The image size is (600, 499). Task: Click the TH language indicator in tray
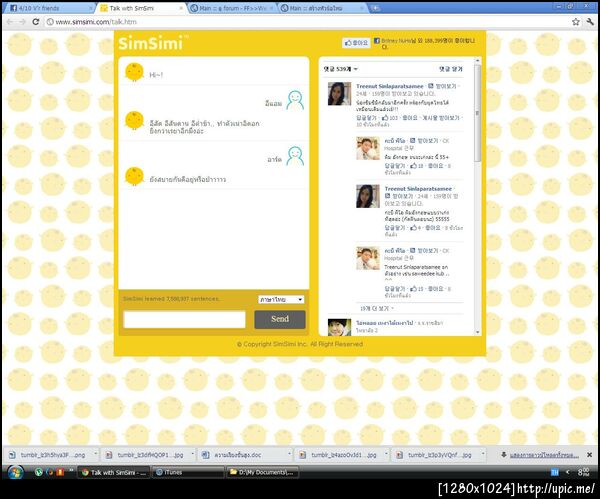pos(554,473)
